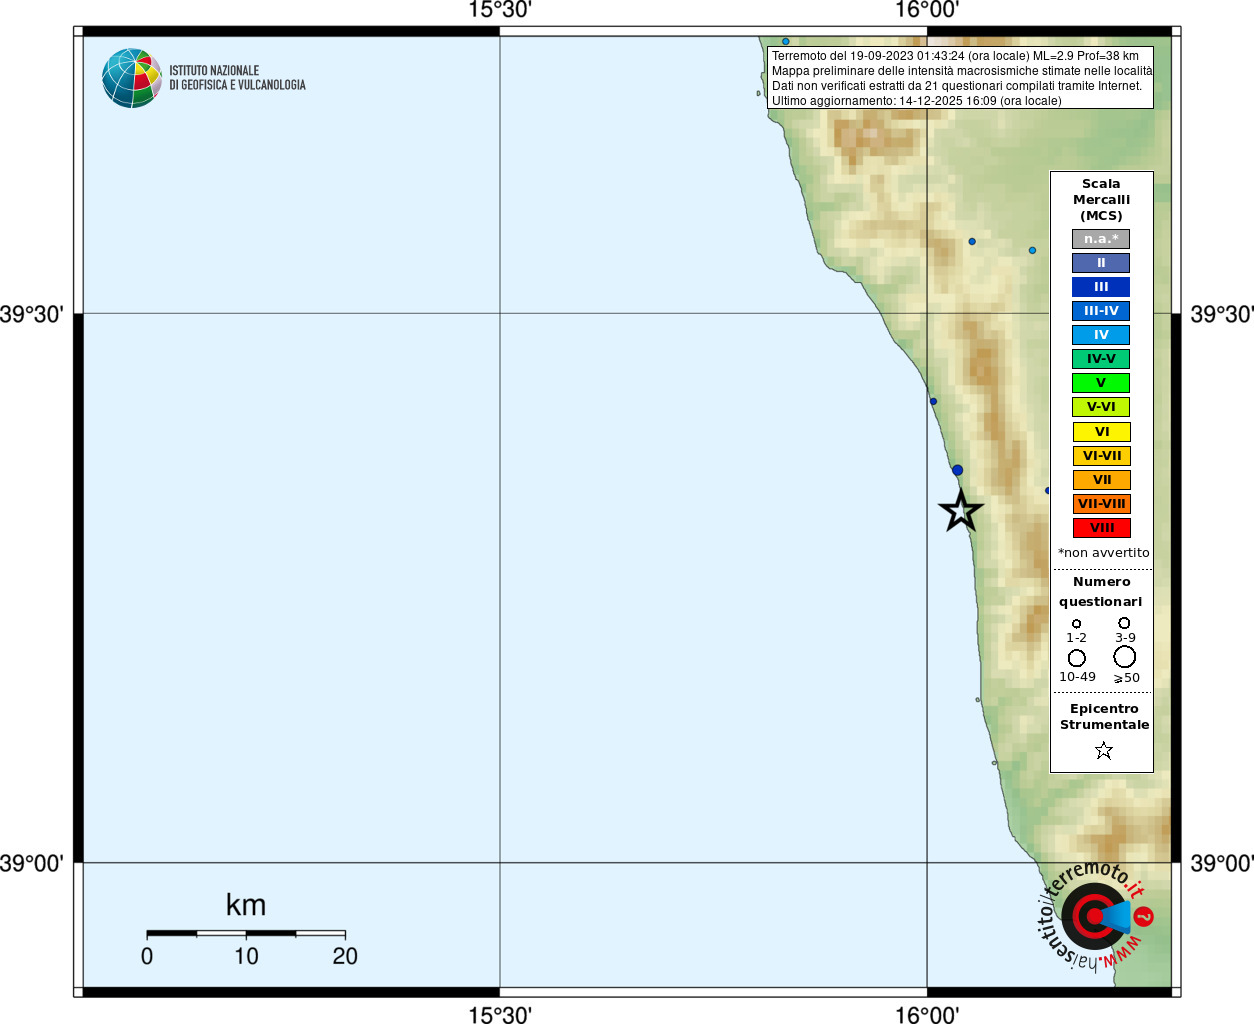Click the Ultimo aggiornamento 14-12-2025 line
Screen dimensions: 1254x1024
pos(916,101)
